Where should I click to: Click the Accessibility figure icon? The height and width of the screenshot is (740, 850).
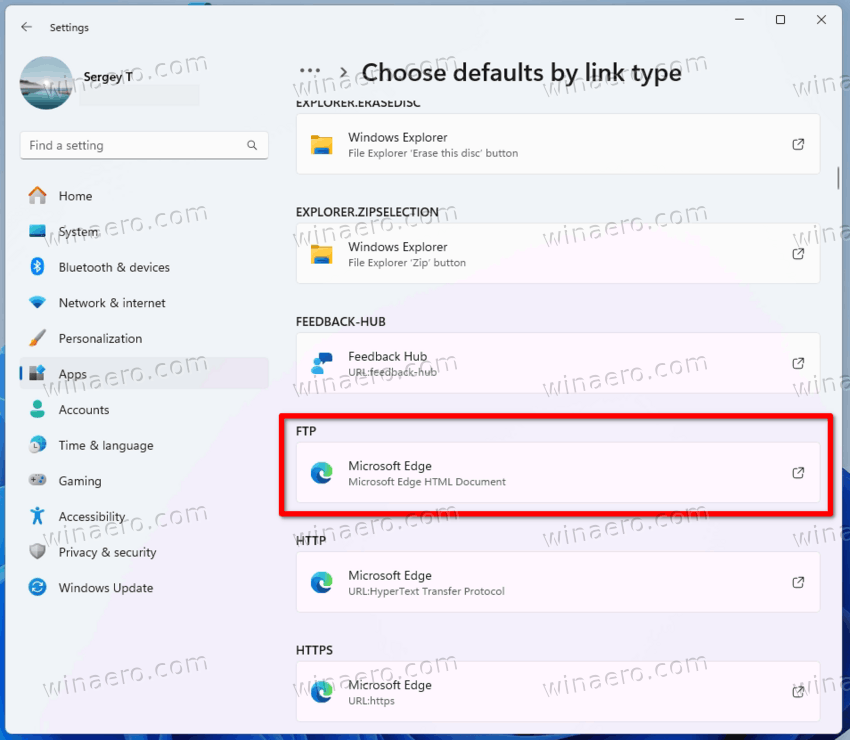point(37,516)
